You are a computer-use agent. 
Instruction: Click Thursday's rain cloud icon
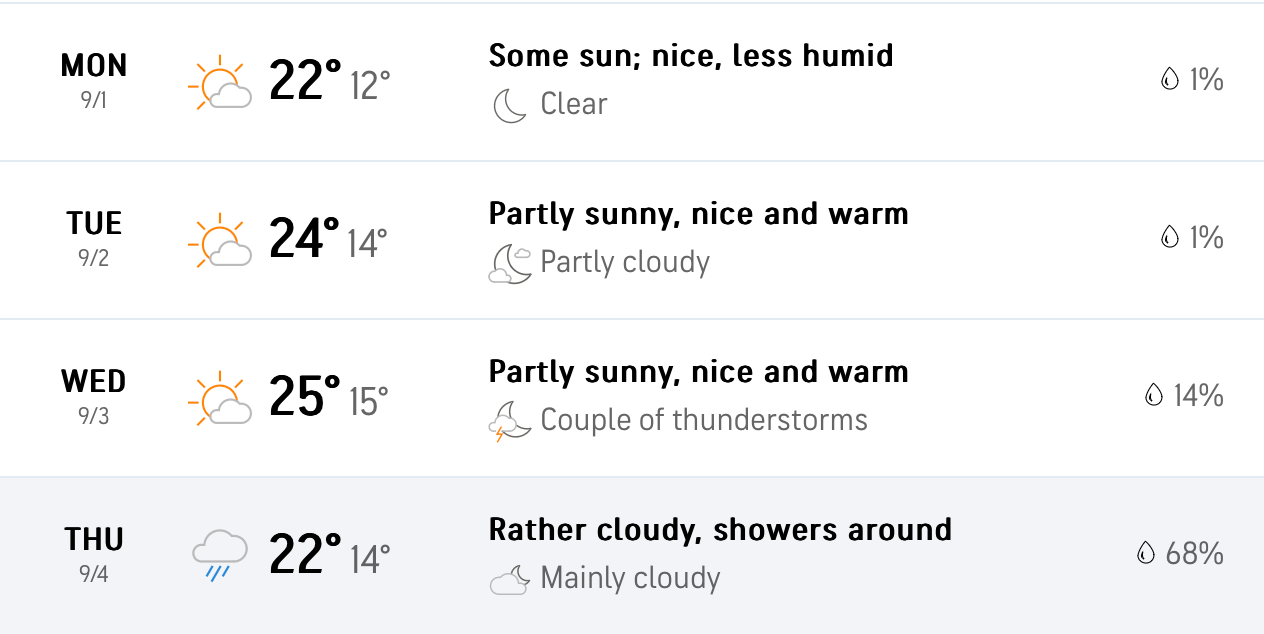[219, 555]
